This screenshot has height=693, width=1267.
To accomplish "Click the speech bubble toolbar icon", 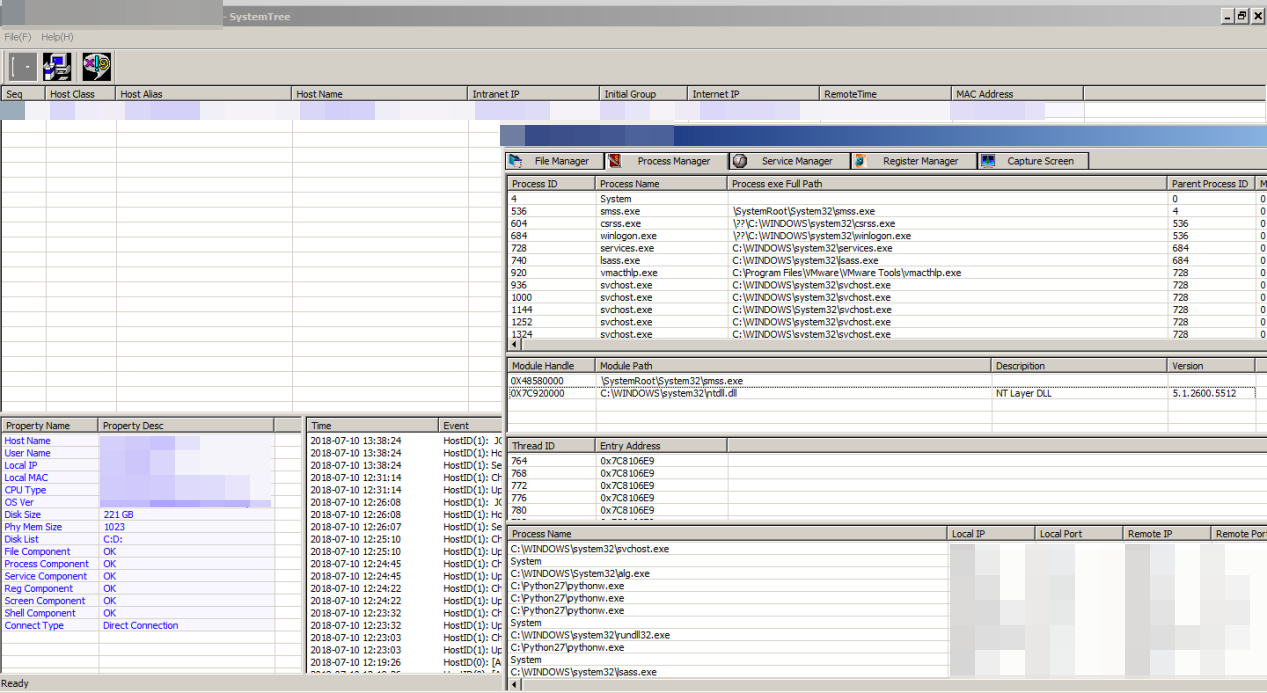I will pyautogui.click(x=96, y=67).
